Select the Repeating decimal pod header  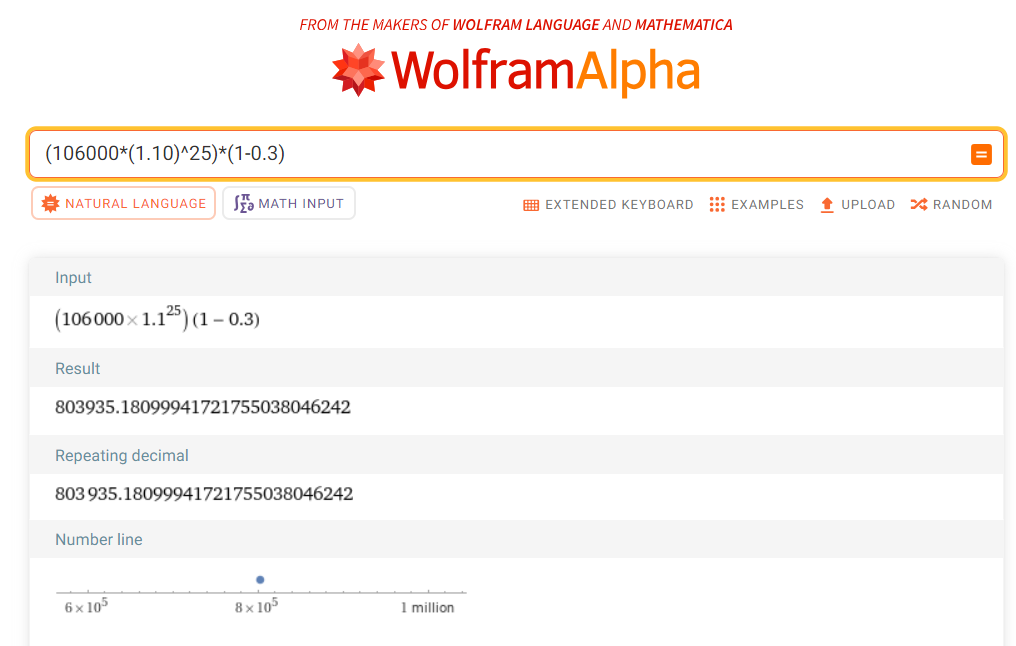pos(122,456)
